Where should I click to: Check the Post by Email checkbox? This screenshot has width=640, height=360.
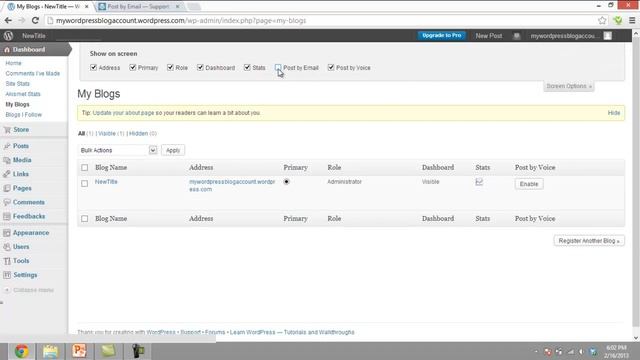(278, 67)
